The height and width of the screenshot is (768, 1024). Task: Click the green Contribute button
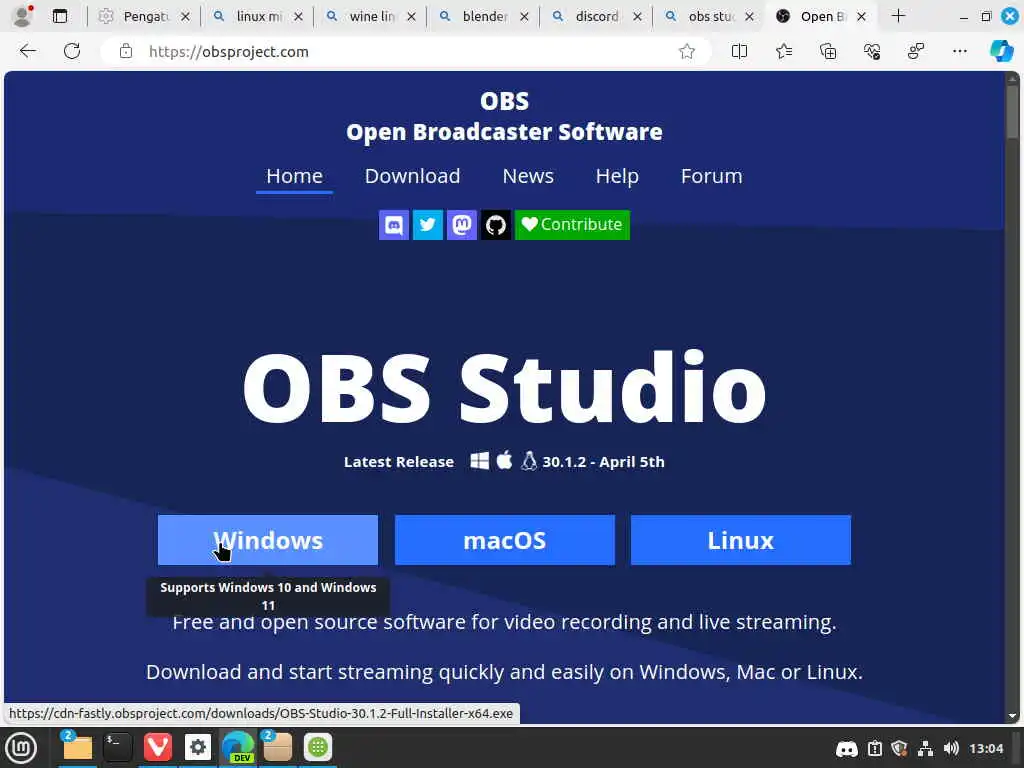point(572,225)
